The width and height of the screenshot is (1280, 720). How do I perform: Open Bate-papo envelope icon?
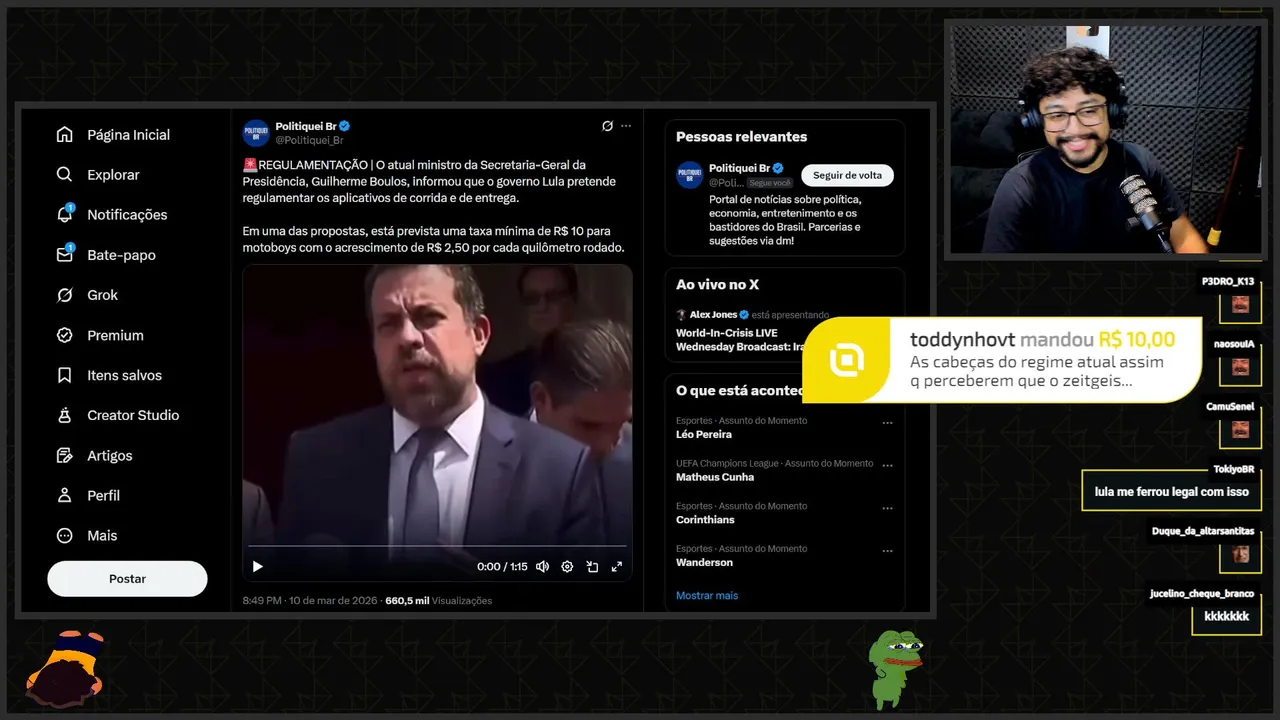coord(65,254)
